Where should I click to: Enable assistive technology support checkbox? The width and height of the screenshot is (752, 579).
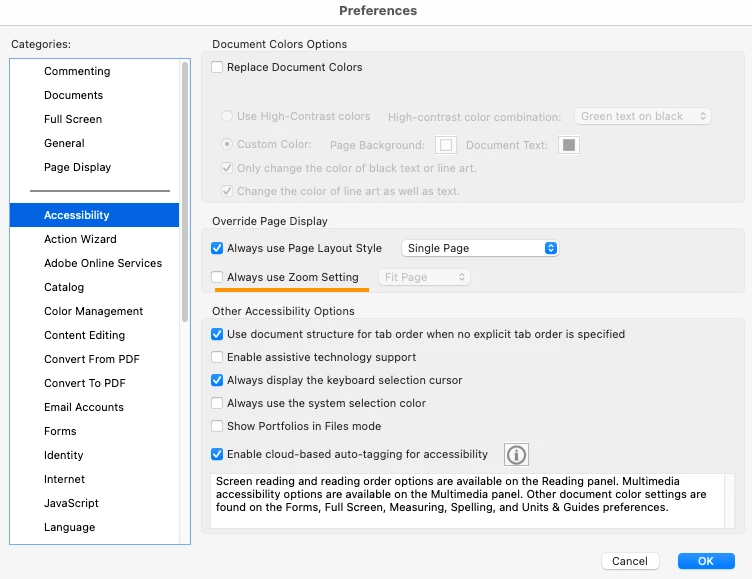217,357
